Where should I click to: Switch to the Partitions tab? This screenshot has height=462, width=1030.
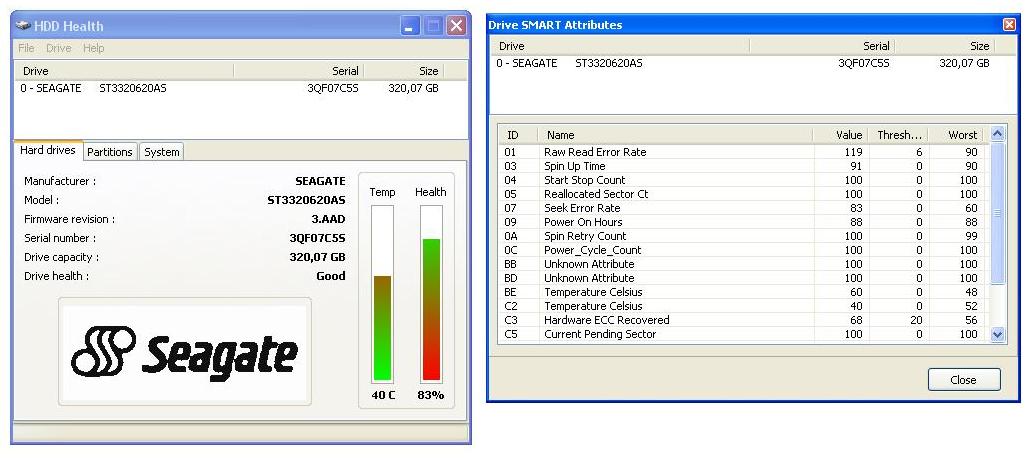click(110, 152)
